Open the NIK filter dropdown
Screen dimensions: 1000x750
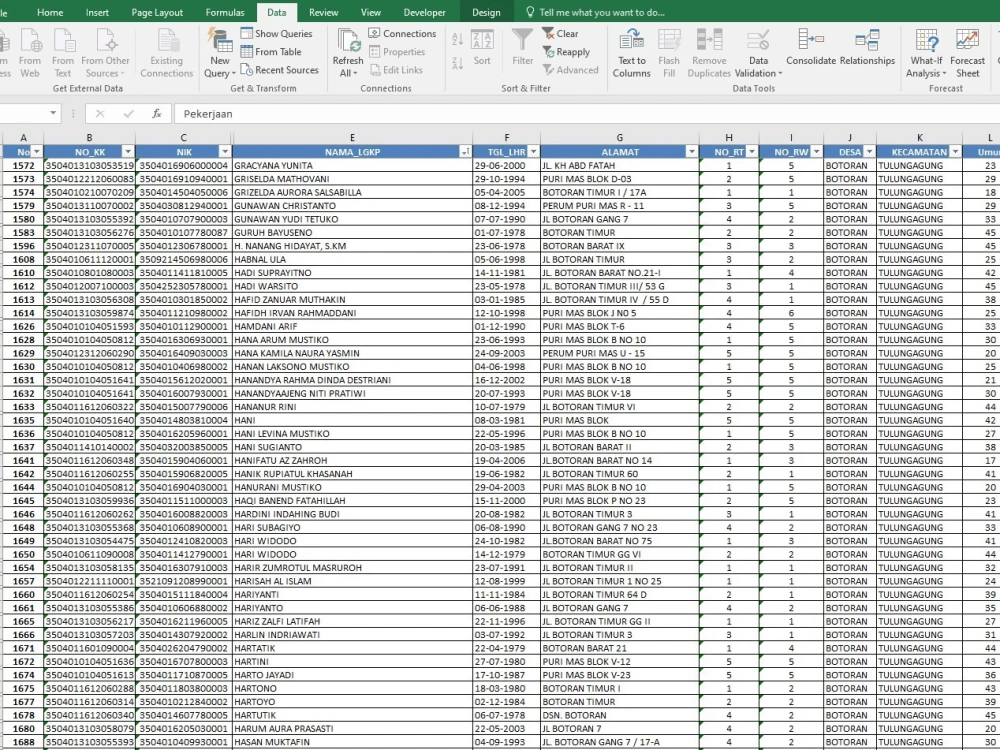point(224,152)
